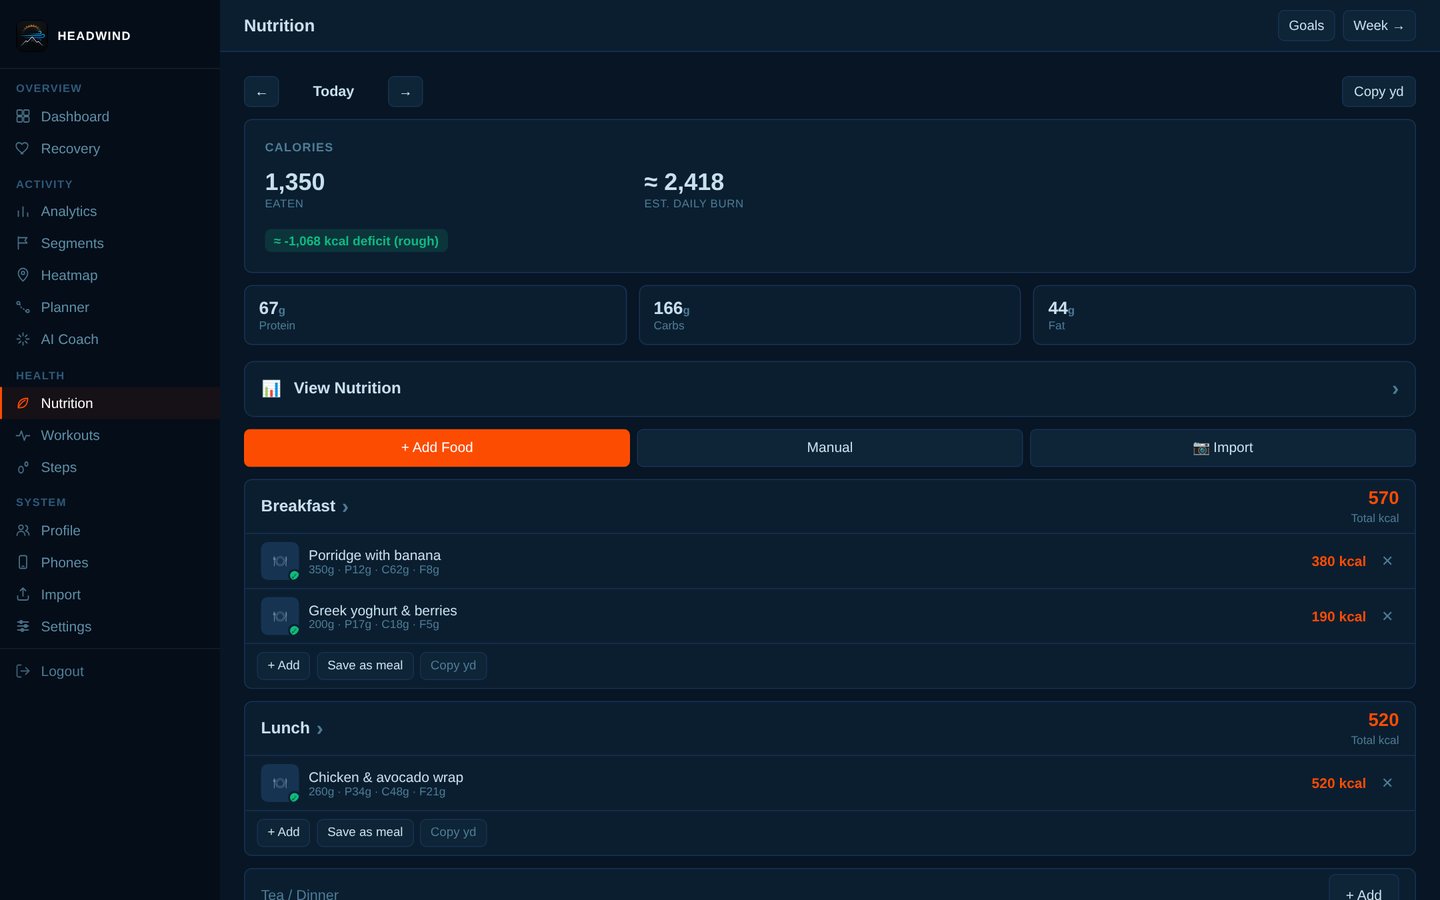The height and width of the screenshot is (900, 1440).
Task: Click the Recovery heart icon
Action: (x=23, y=149)
